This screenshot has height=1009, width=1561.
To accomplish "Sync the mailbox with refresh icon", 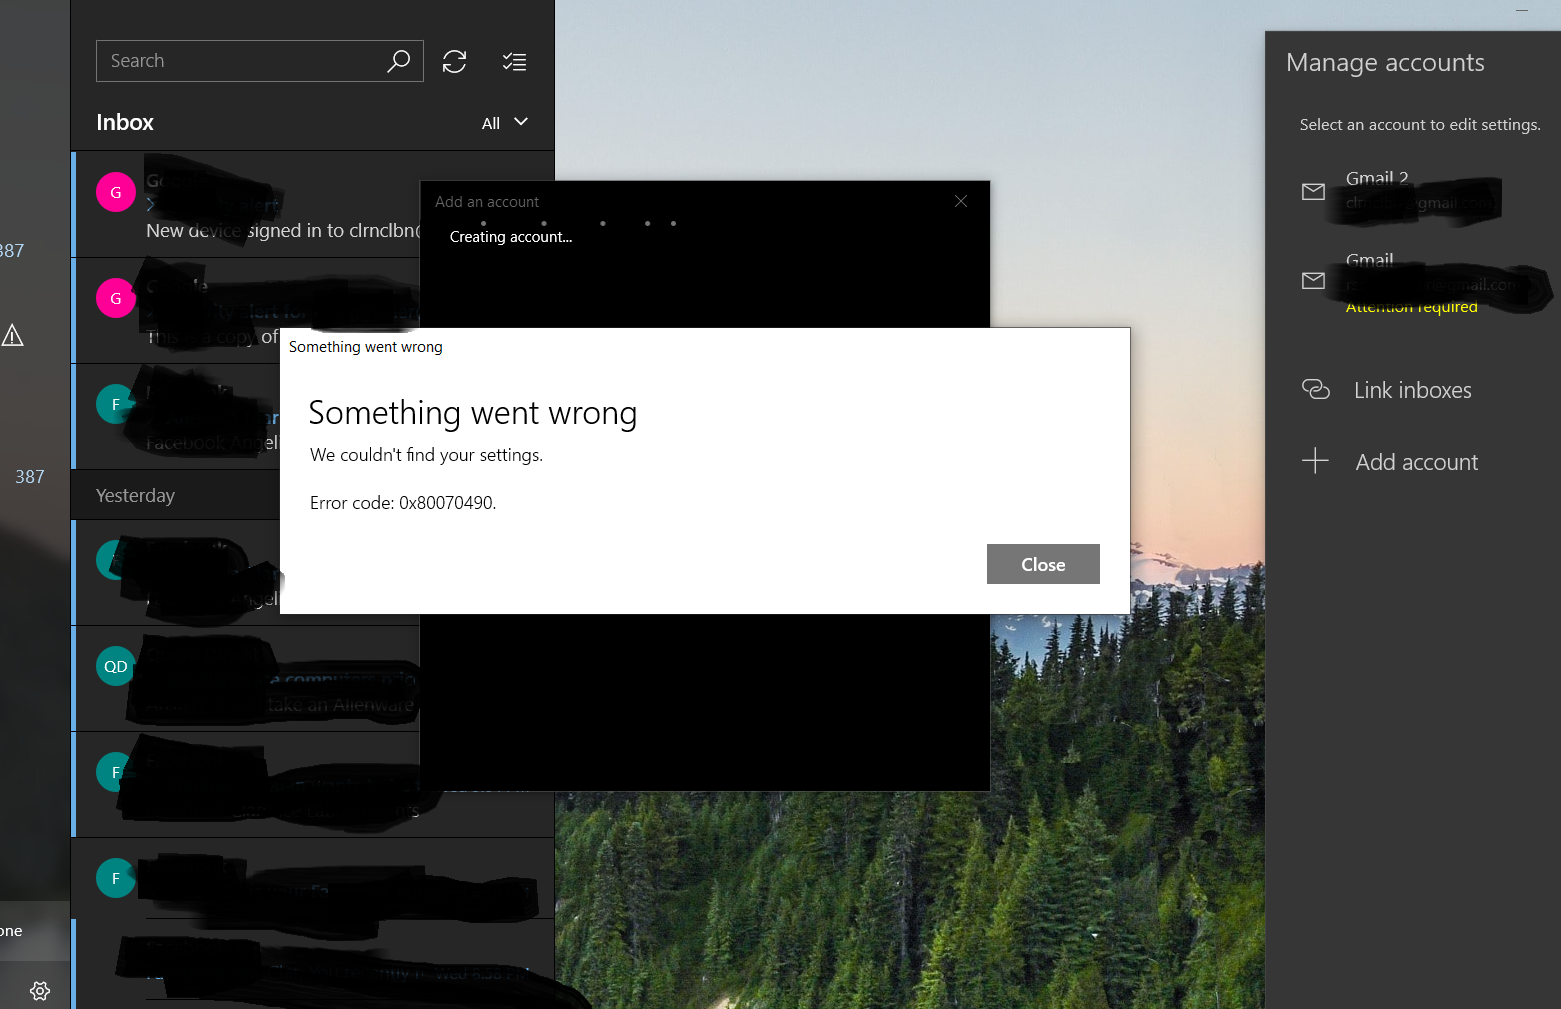I will (x=455, y=62).
